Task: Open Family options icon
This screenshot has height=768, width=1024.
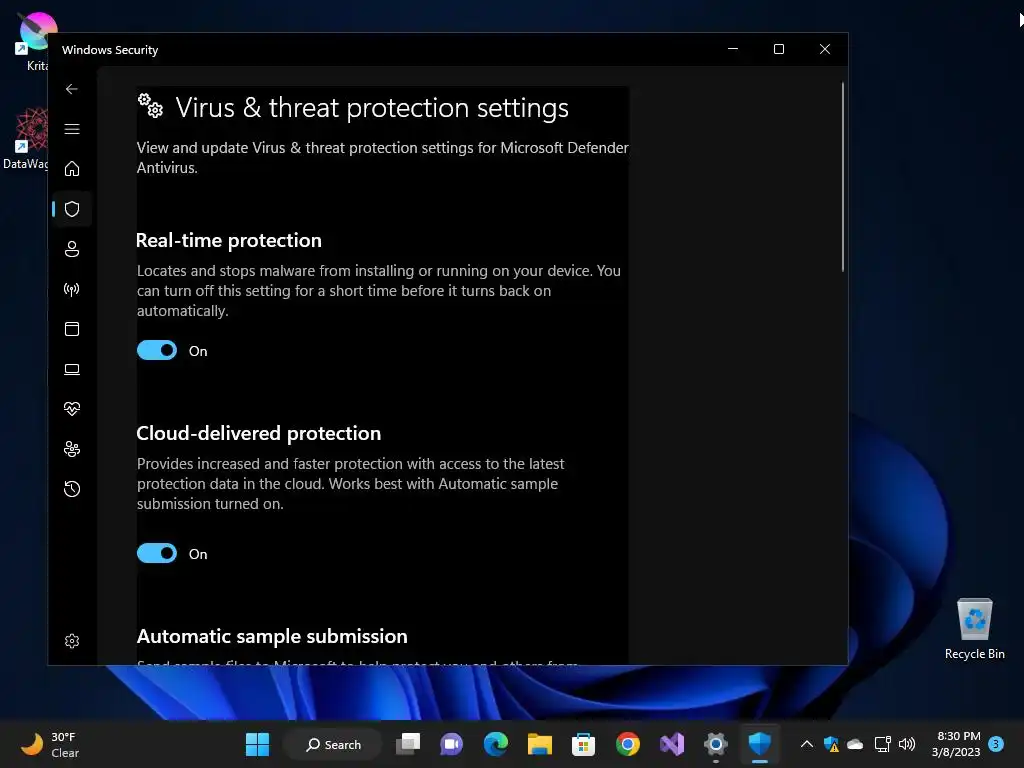Action: point(72,449)
